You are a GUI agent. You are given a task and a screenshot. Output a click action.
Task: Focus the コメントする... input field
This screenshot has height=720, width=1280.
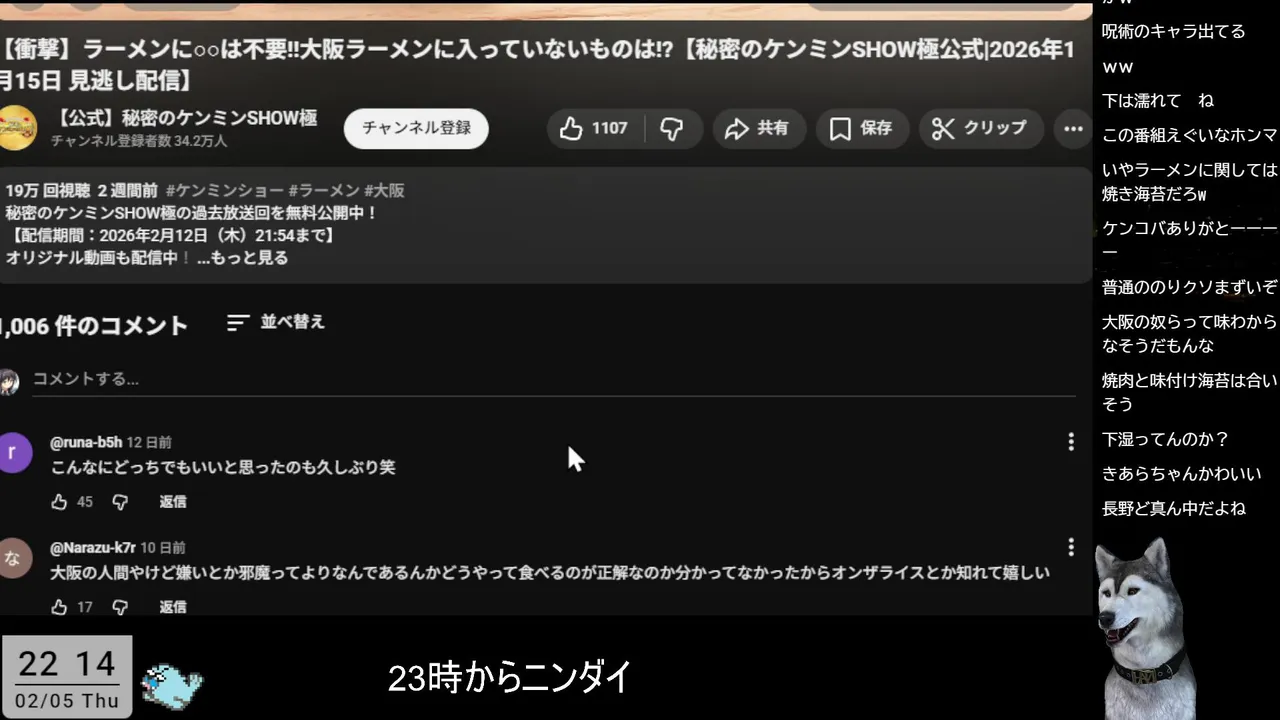554,380
